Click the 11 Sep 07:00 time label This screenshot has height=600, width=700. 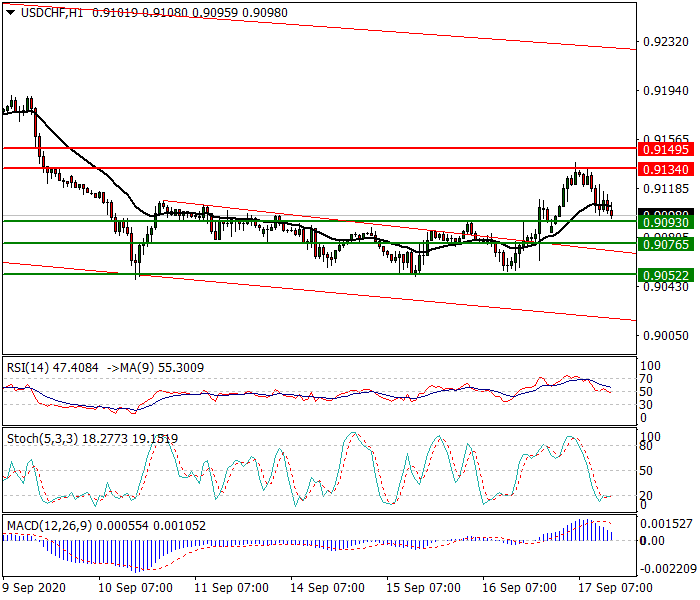(231, 588)
